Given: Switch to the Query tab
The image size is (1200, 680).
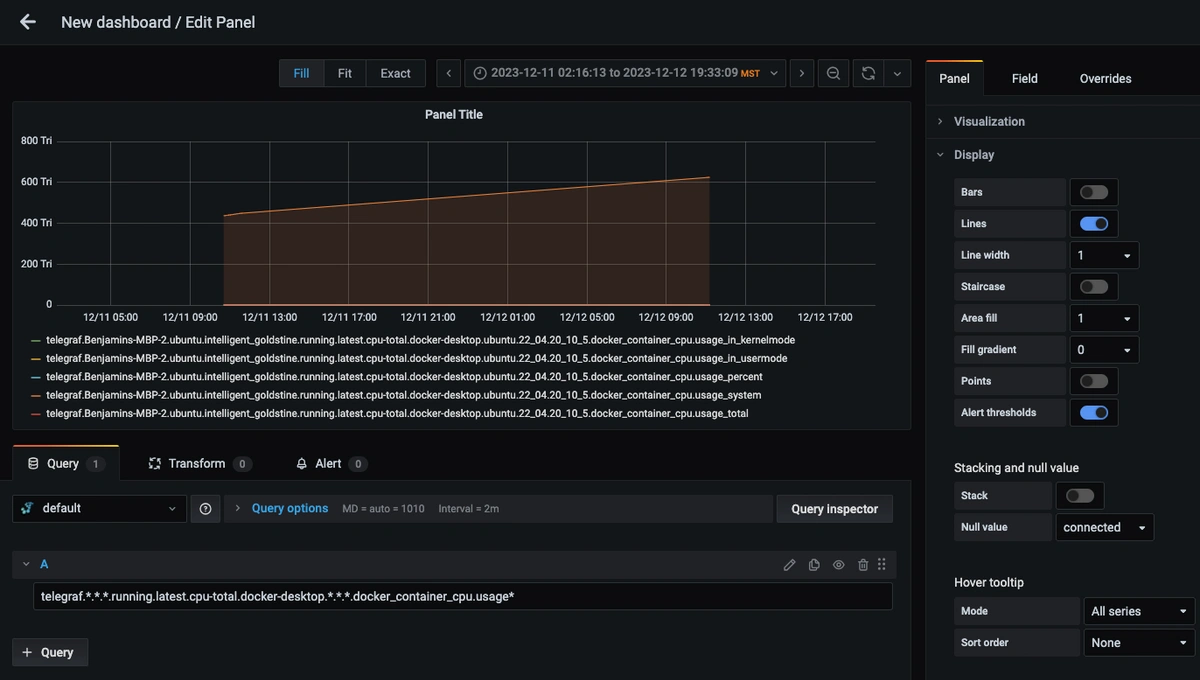Looking at the screenshot, I should coord(65,463).
